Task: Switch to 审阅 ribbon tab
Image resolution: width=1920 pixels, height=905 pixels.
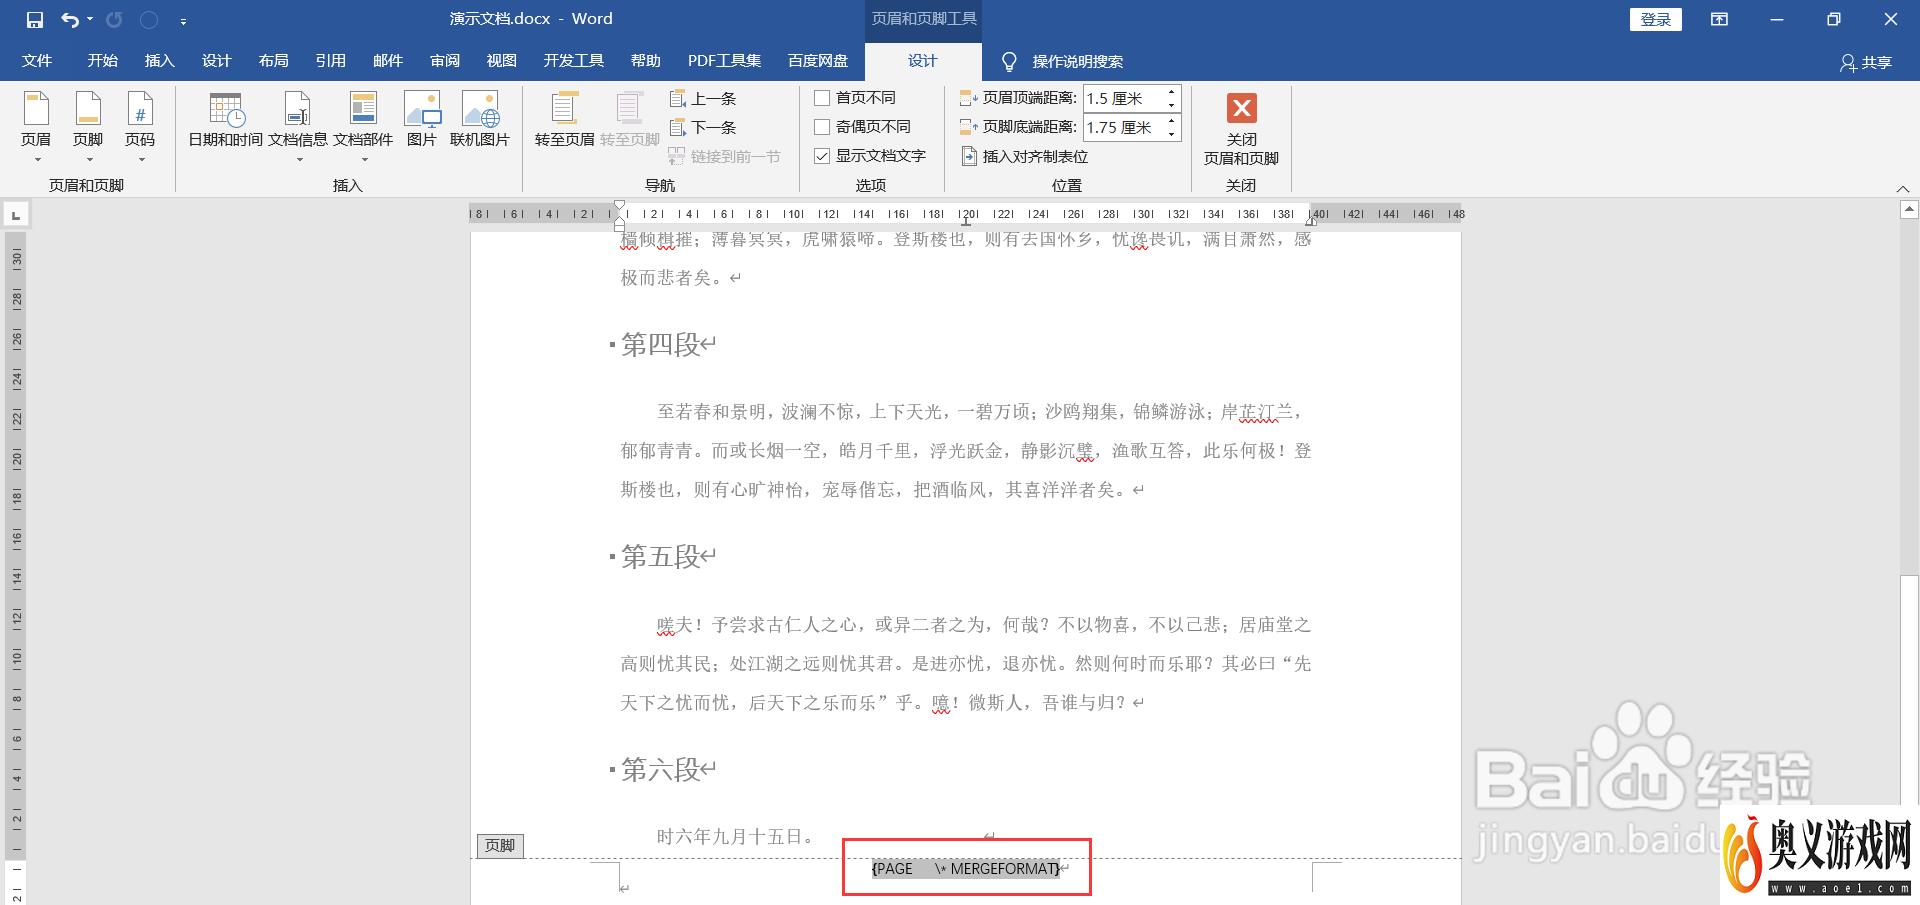Action: [x=445, y=61]
